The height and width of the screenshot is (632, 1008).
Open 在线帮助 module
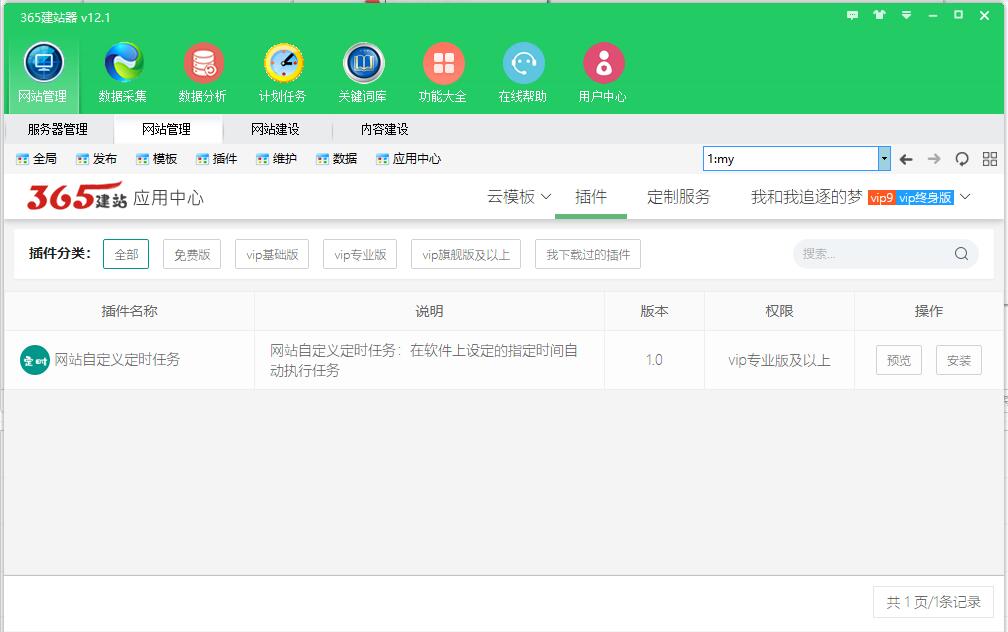(x=523, y=73)
